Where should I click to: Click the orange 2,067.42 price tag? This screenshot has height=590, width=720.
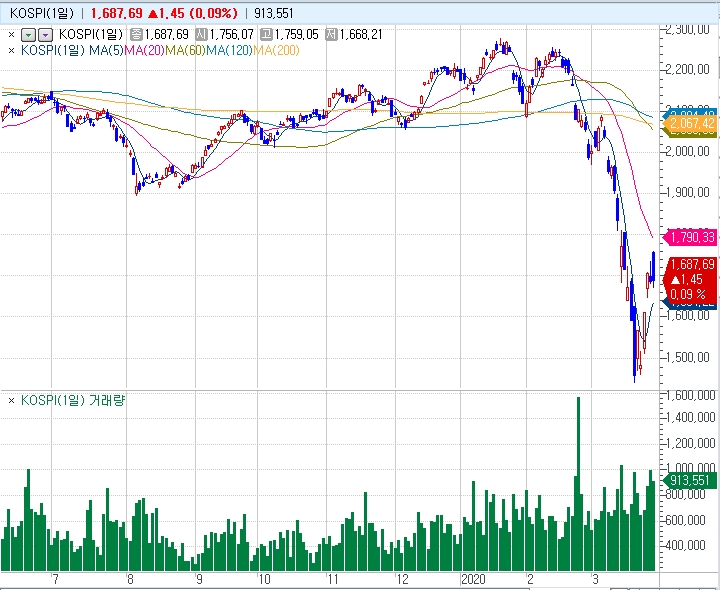(x=690, y=122)
